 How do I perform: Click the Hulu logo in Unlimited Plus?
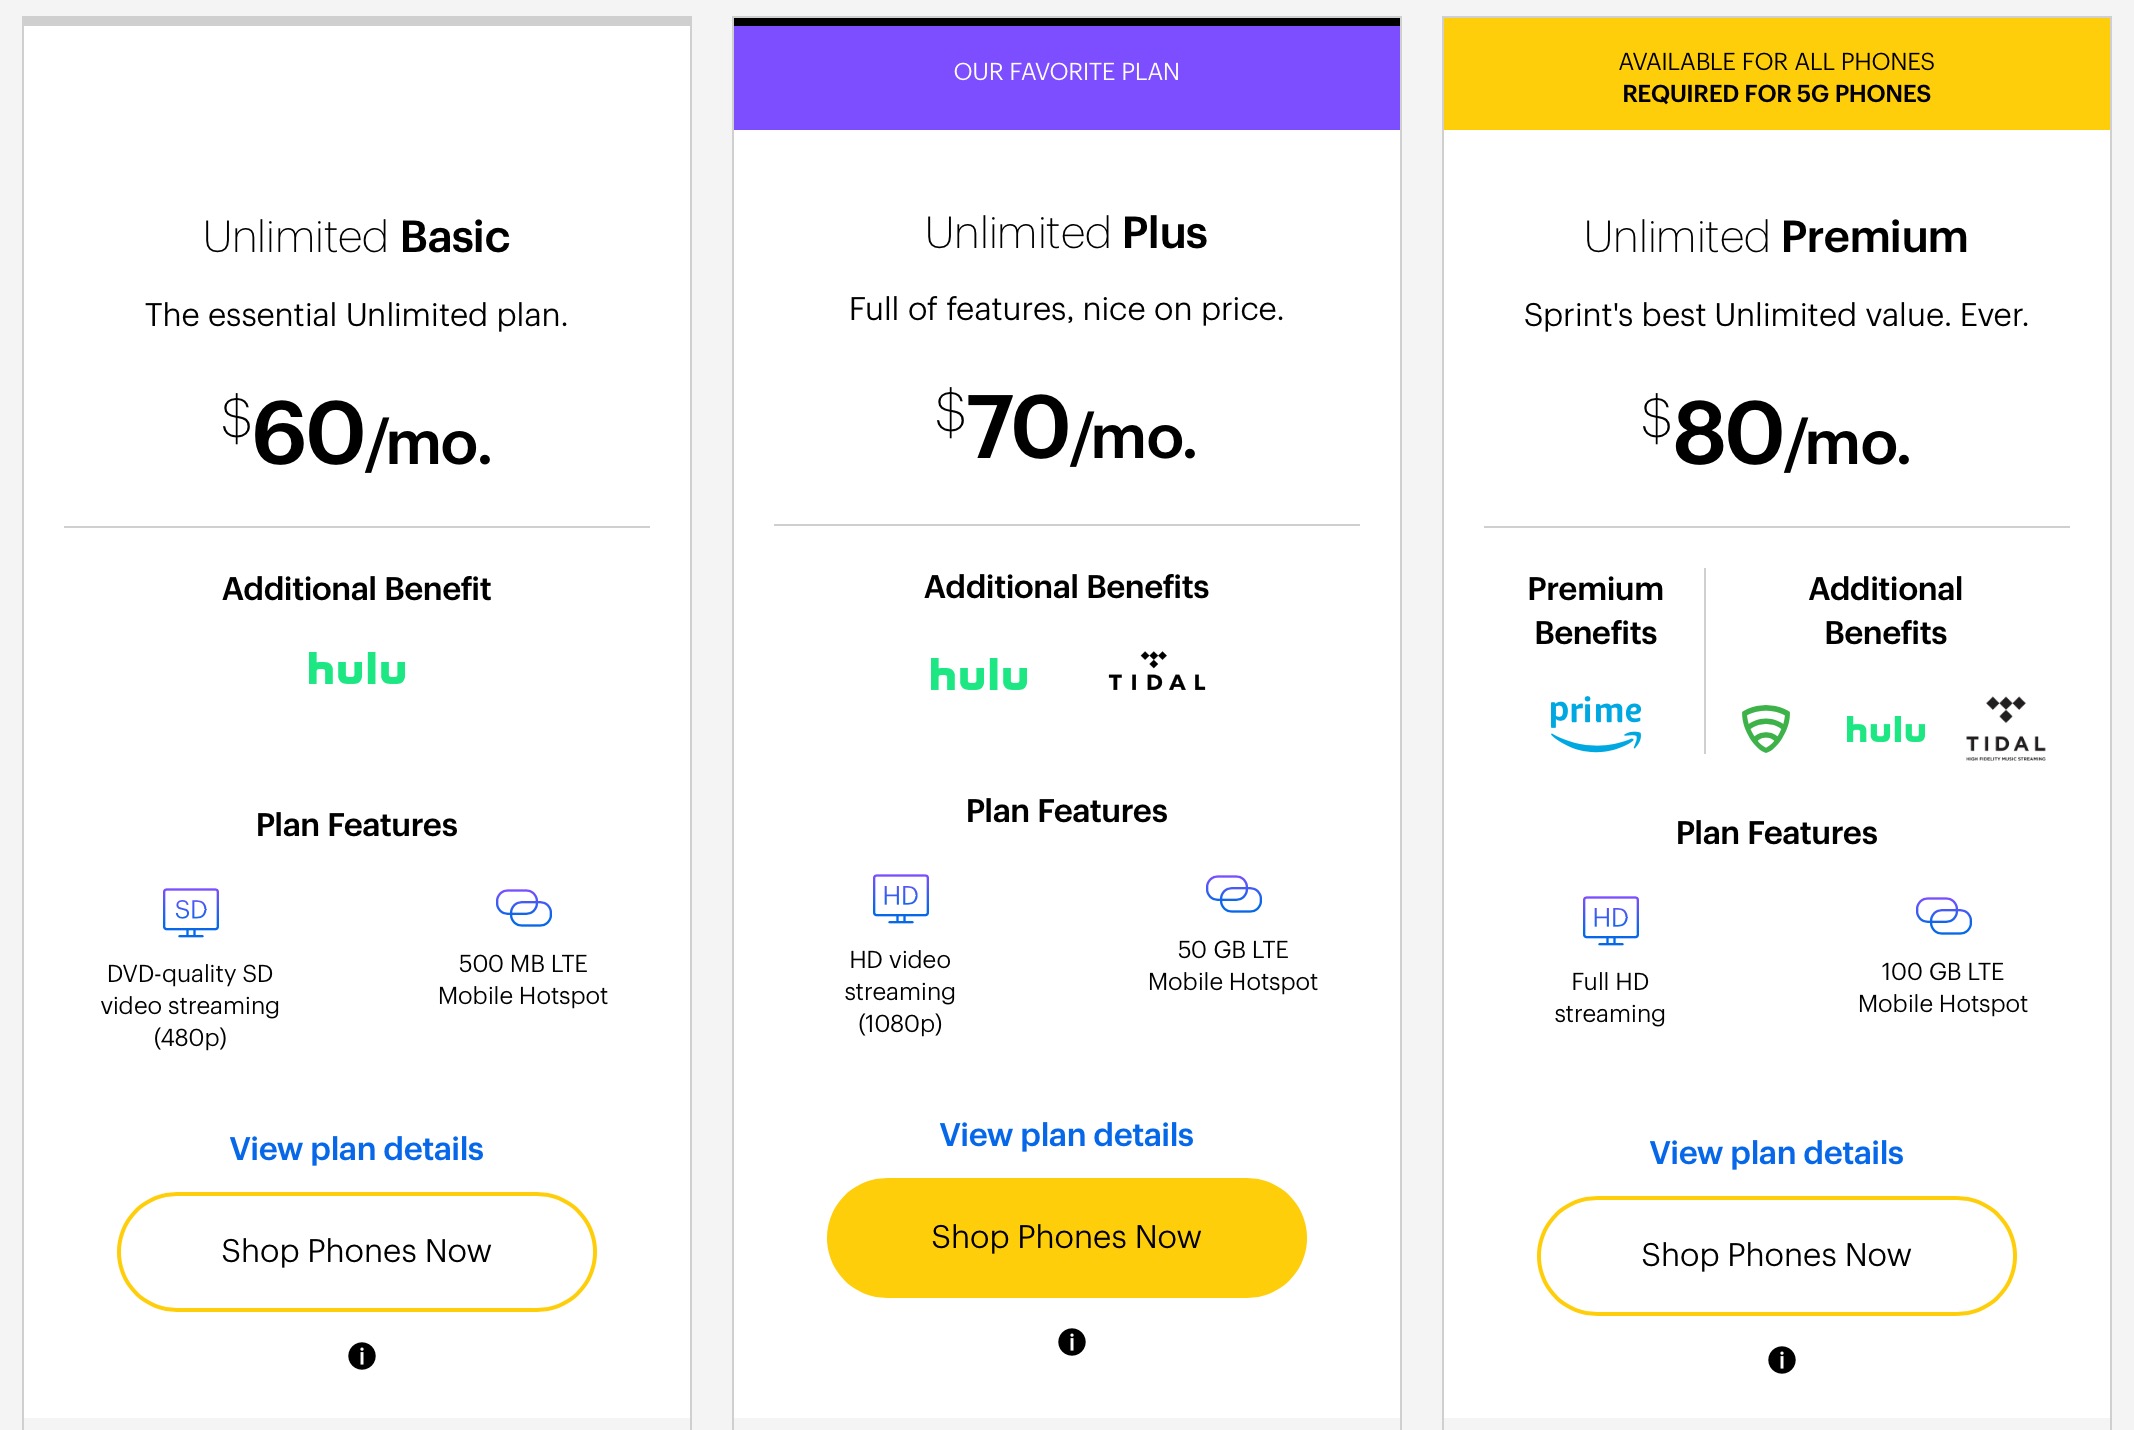[978, 675]
